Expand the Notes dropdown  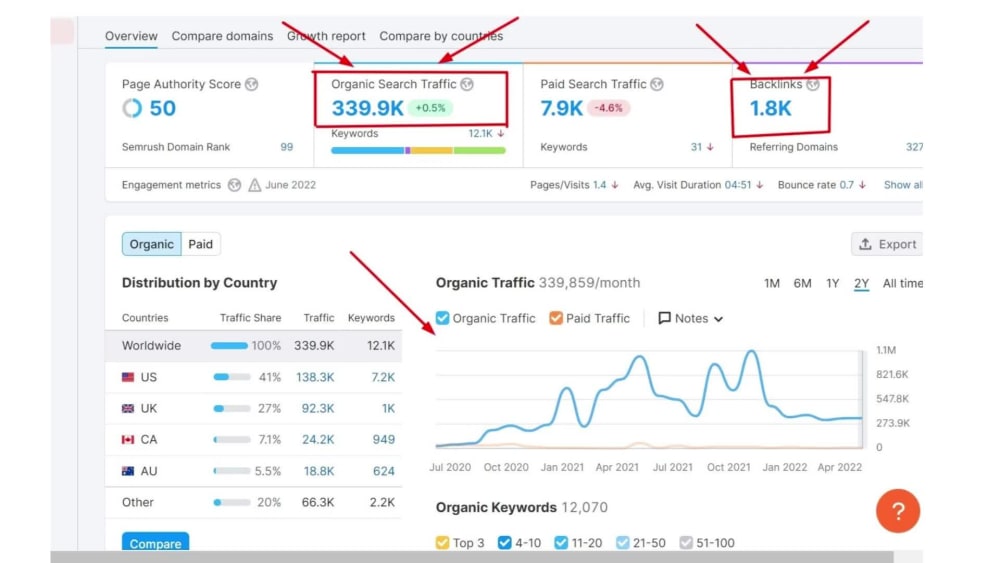pyautogui.click(x=691, y=318)
